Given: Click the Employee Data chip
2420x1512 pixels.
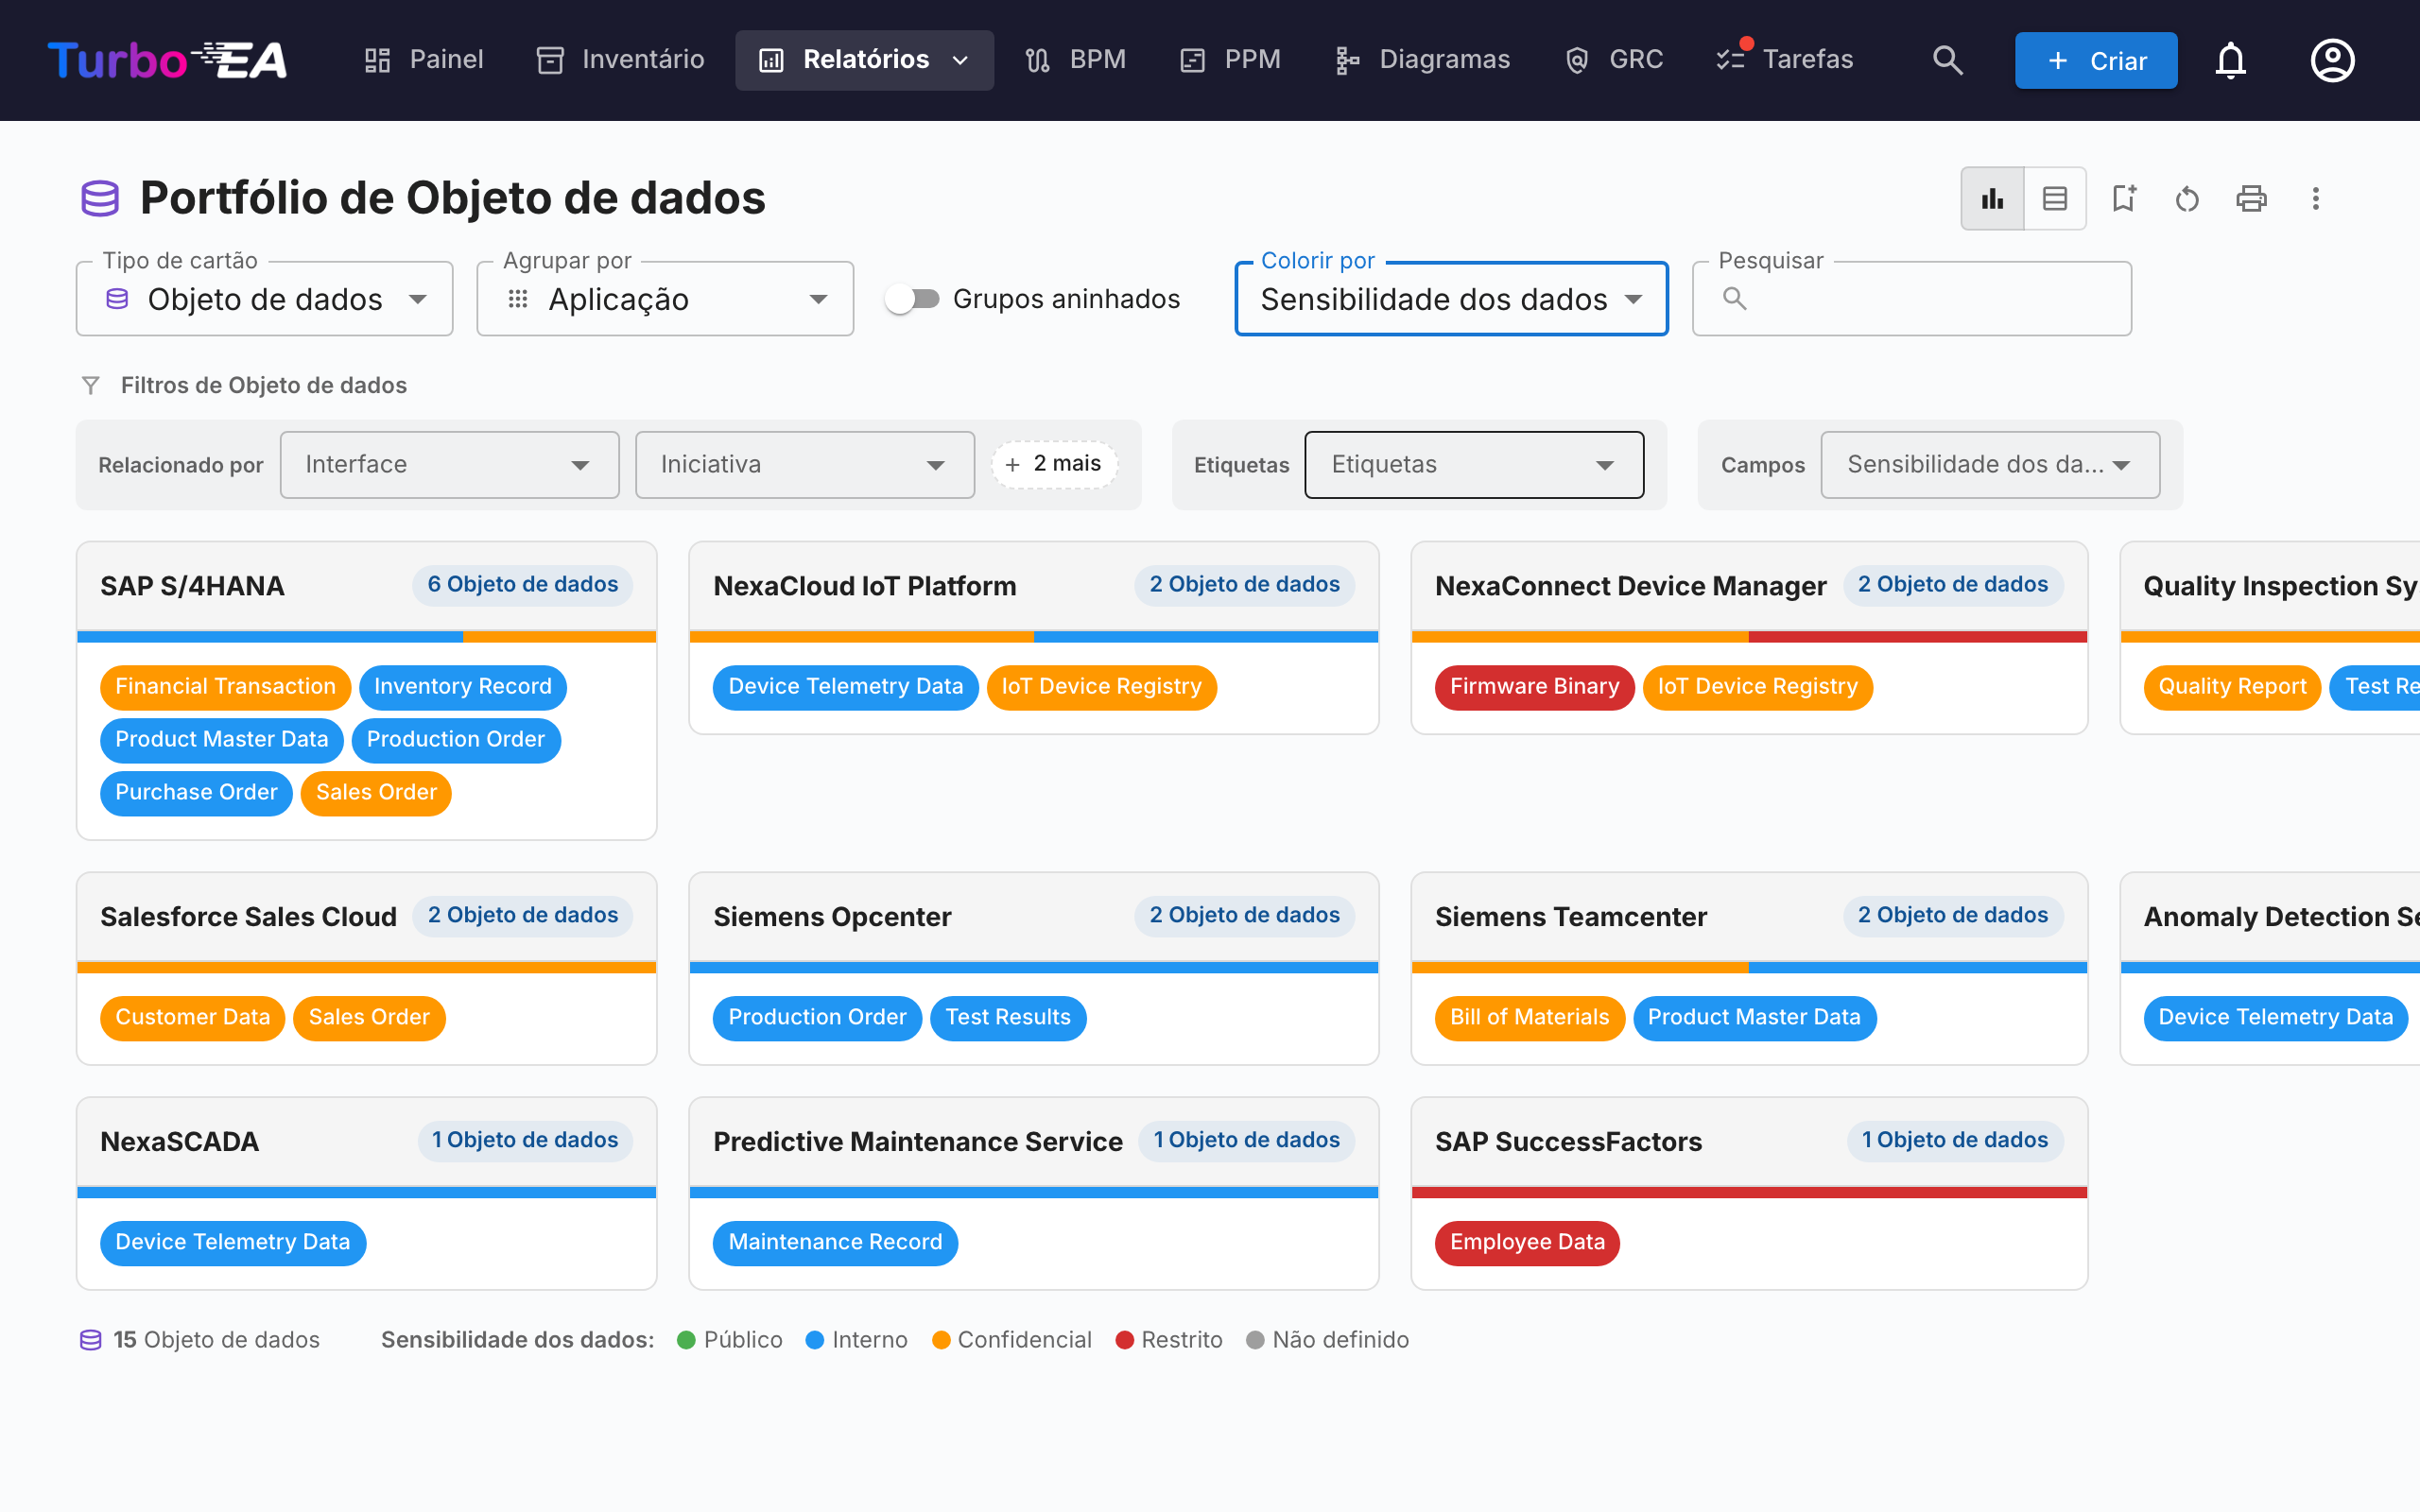Looking at the screenshot, I should click(x=1527, y=1243).
